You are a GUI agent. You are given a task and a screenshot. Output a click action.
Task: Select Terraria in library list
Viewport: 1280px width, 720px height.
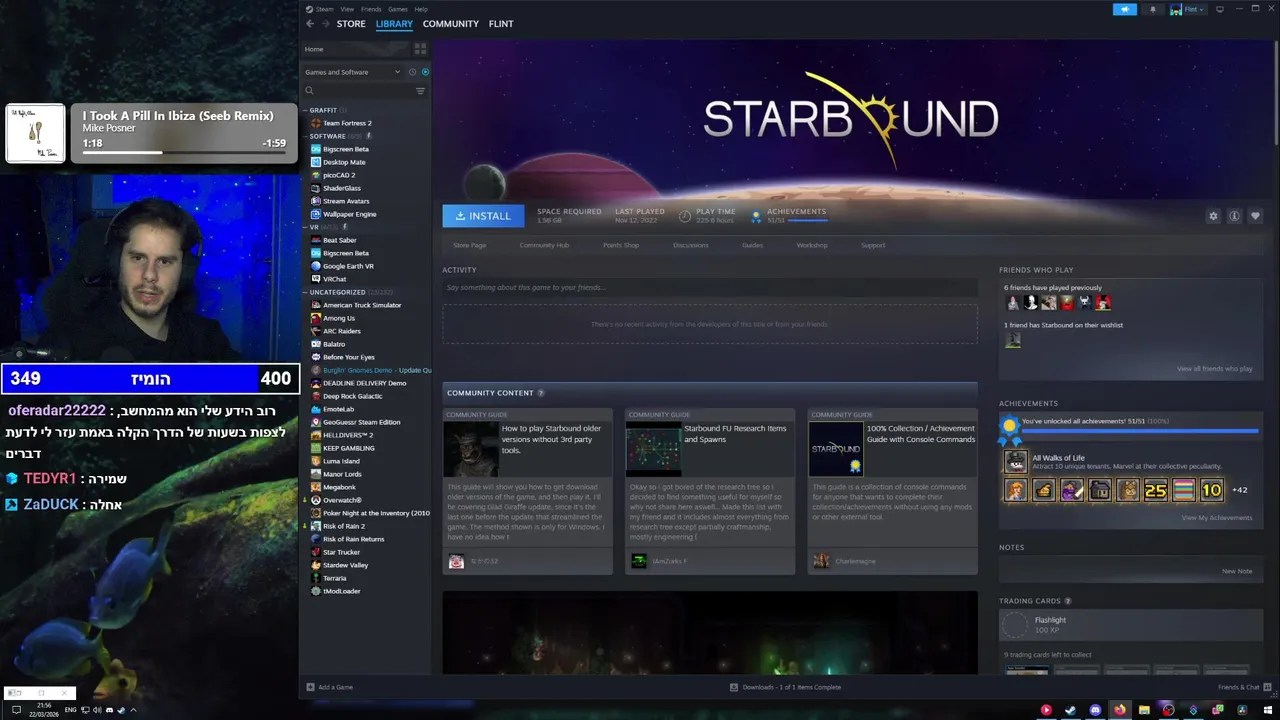(334, 578)
